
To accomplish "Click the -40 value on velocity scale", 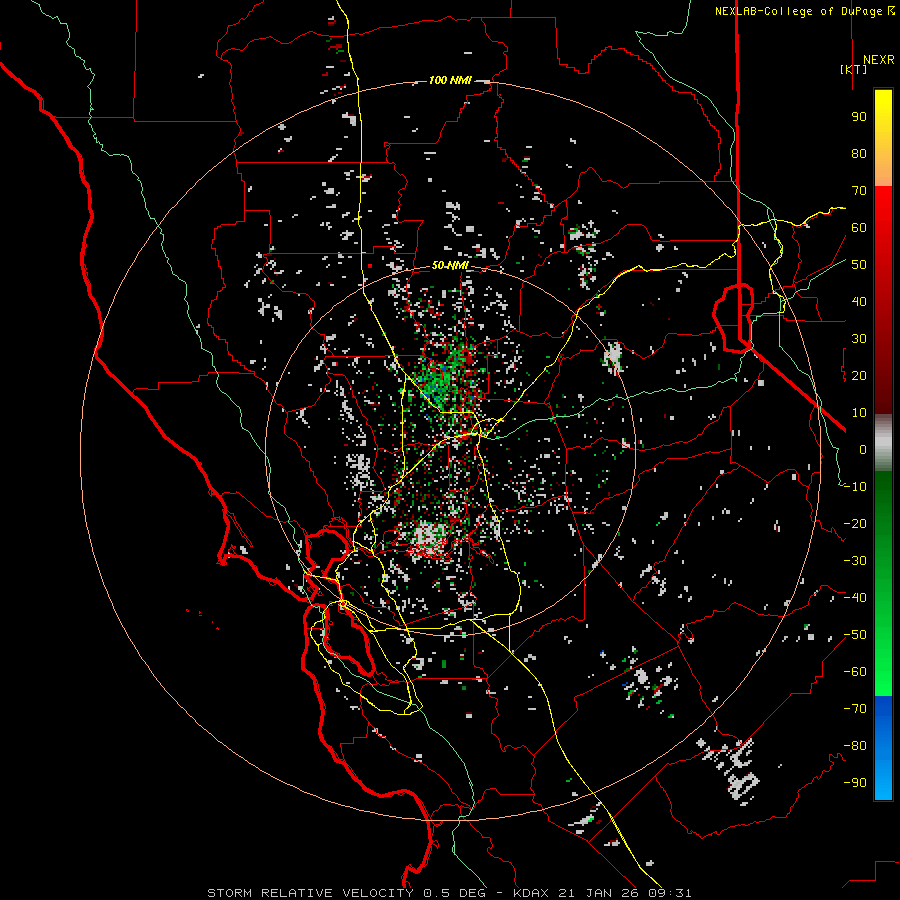I will tap(855, 598).
